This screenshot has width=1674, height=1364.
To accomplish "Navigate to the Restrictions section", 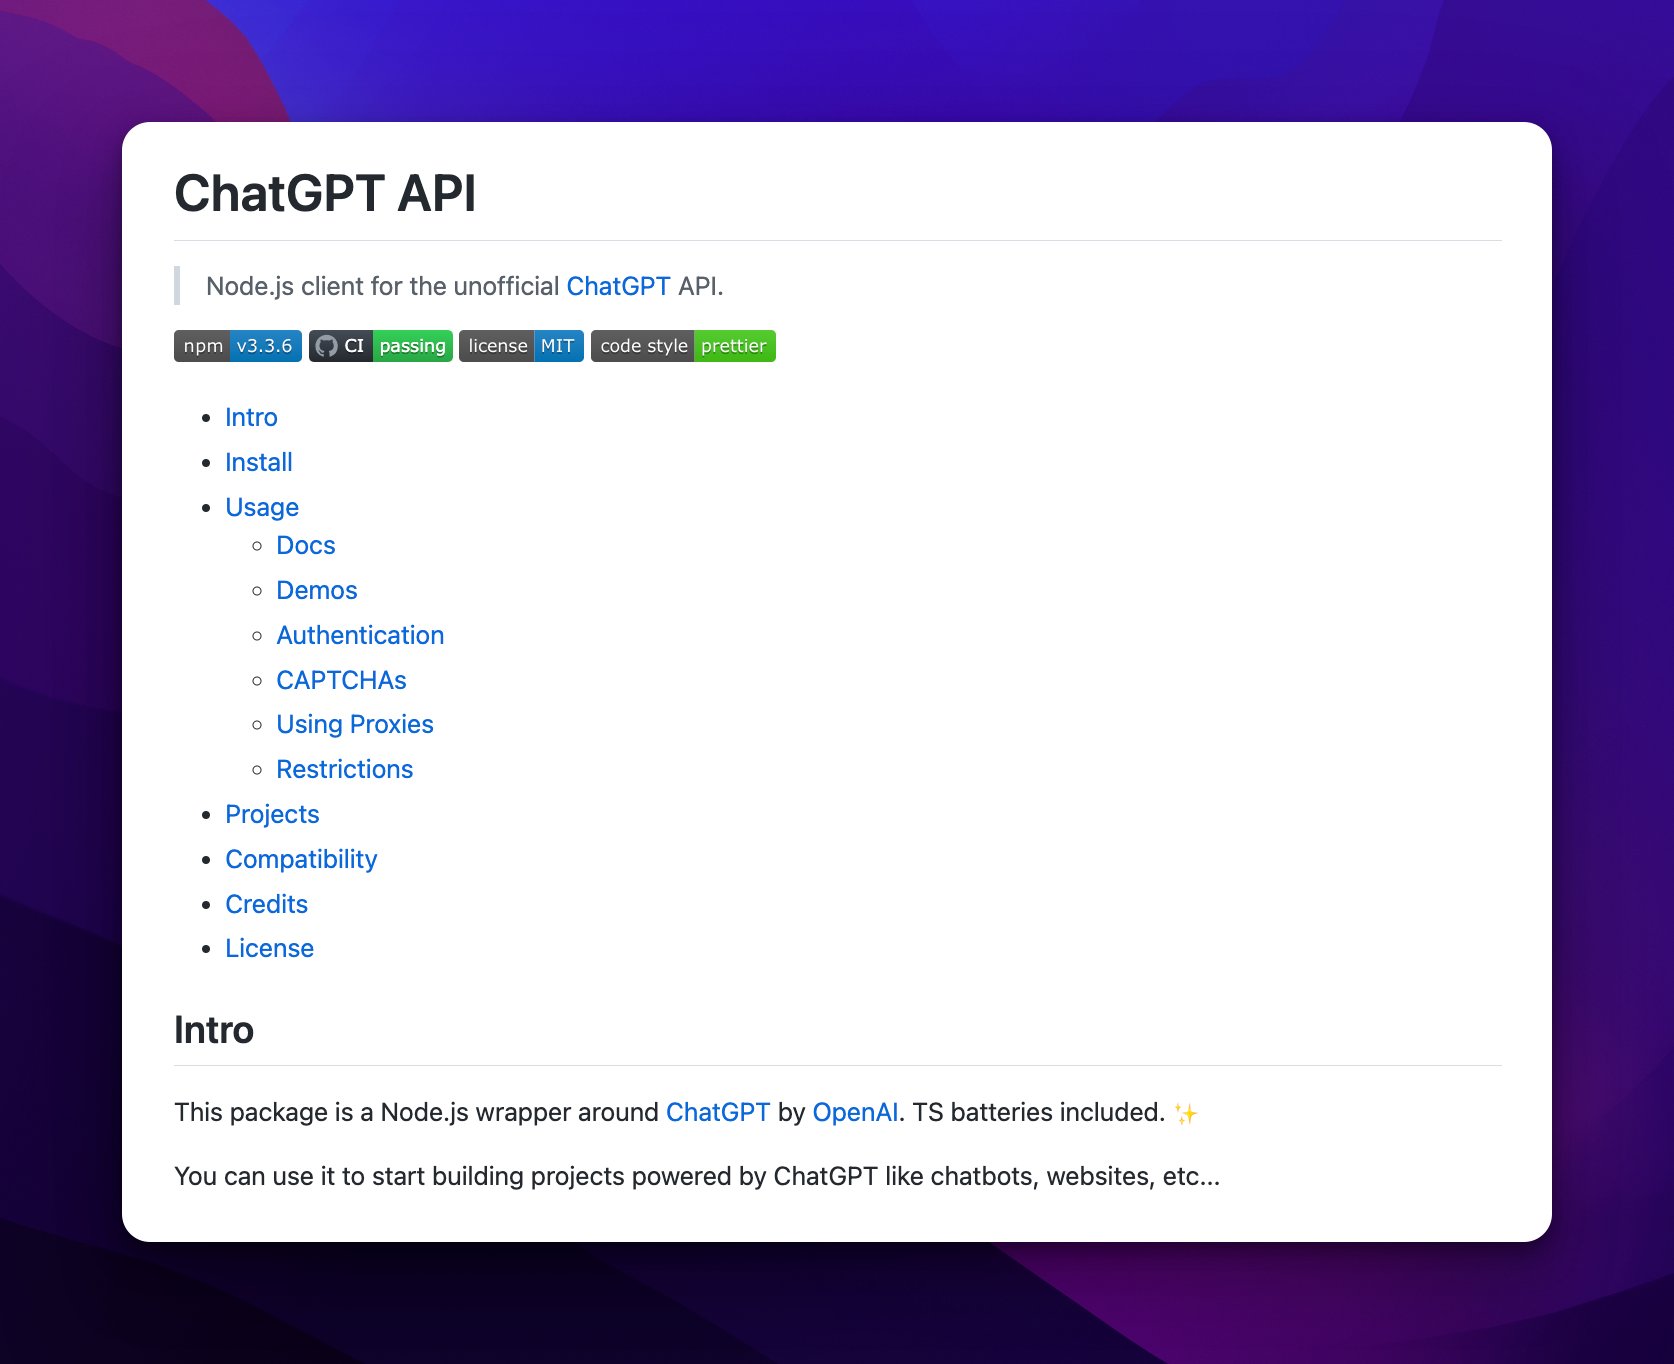I will (345, 769).
